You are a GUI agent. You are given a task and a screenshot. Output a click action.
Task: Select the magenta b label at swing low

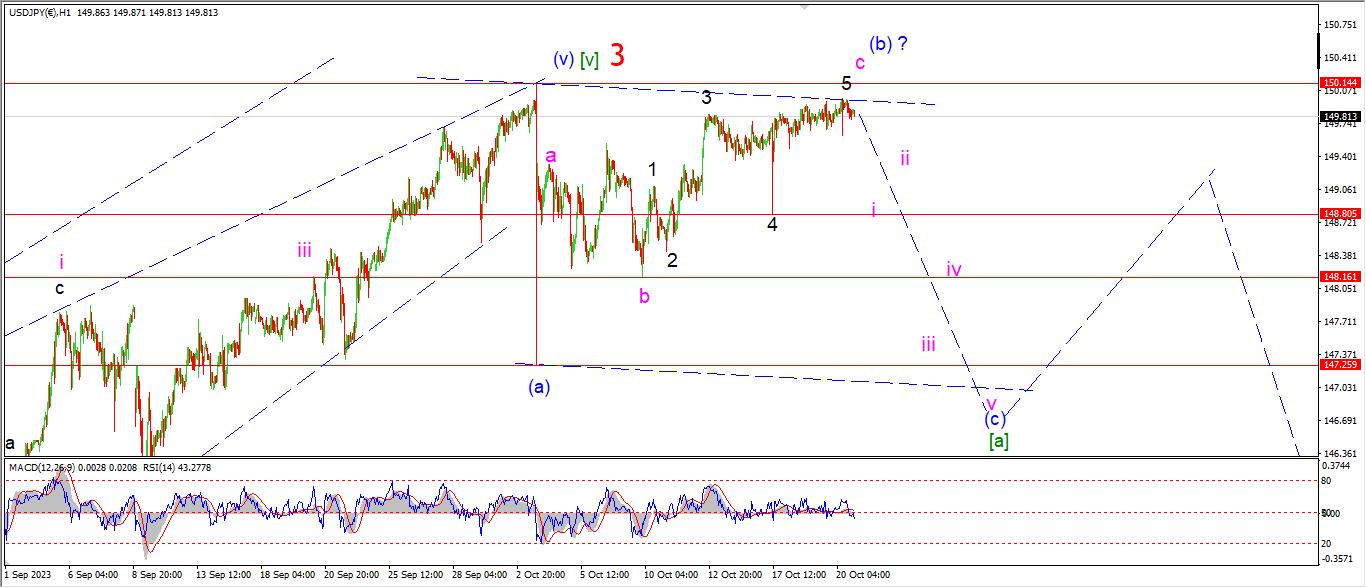(644, 296)
